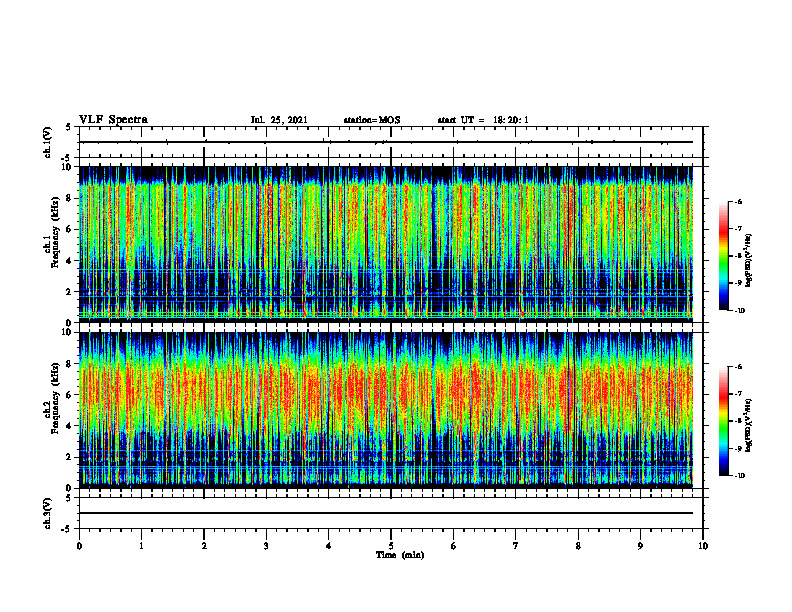Click the ch.1 voltage waveform trace
Screen dimensions: 792x612
coord(386,142)
